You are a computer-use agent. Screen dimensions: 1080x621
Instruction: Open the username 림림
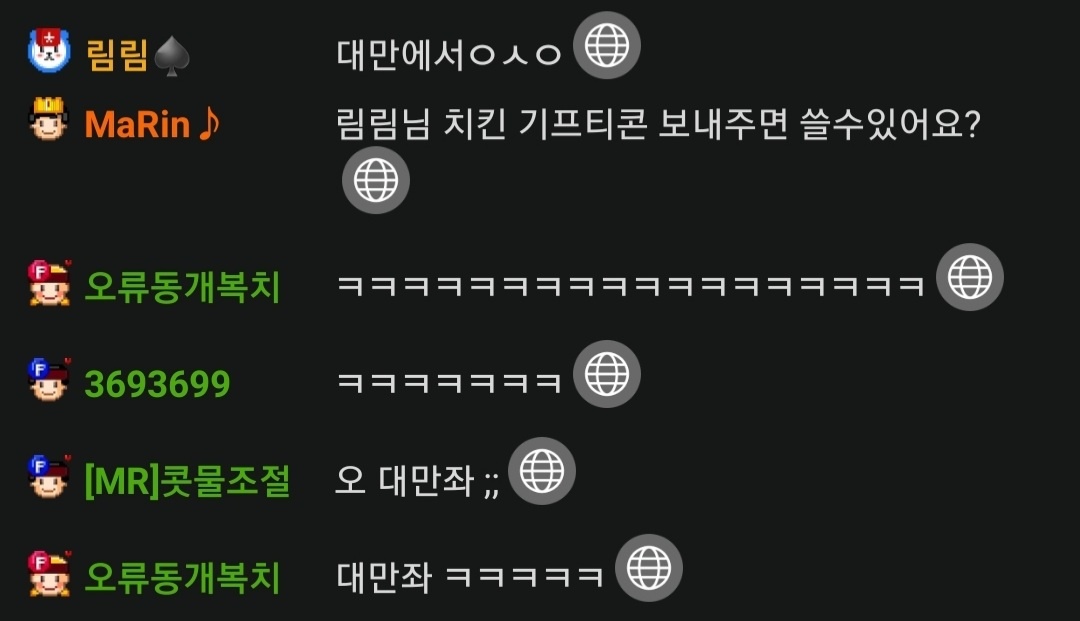point(117,55)
